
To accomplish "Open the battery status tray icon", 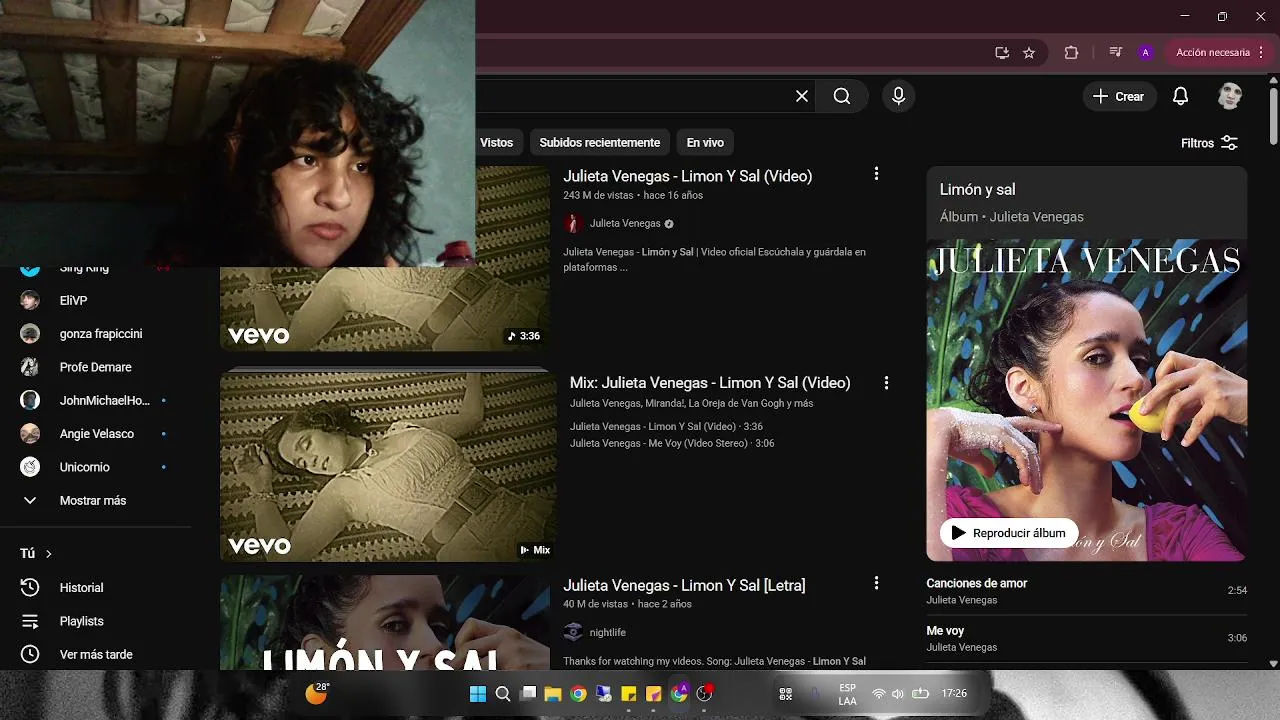I will point(921,694).
